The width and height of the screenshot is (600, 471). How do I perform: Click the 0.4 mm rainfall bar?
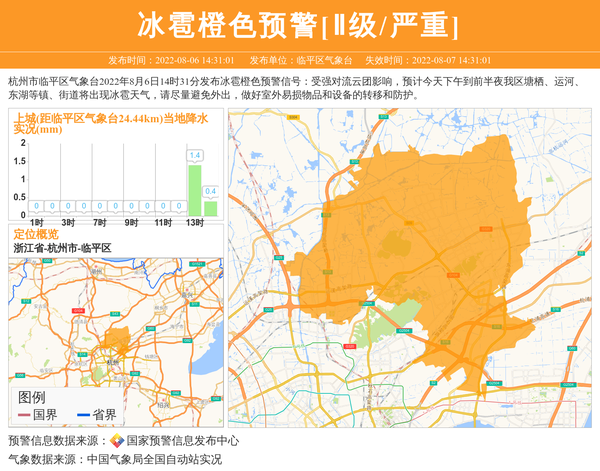point(210,208)
